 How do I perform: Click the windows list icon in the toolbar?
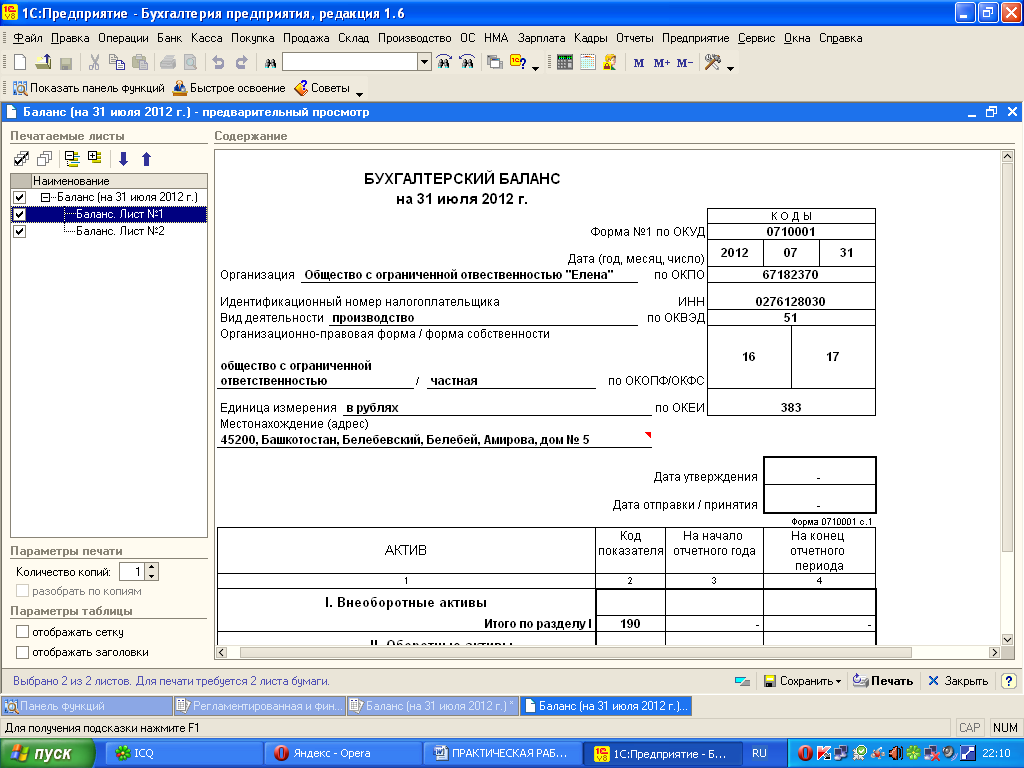pyautogui.click(x=495, y=63)
